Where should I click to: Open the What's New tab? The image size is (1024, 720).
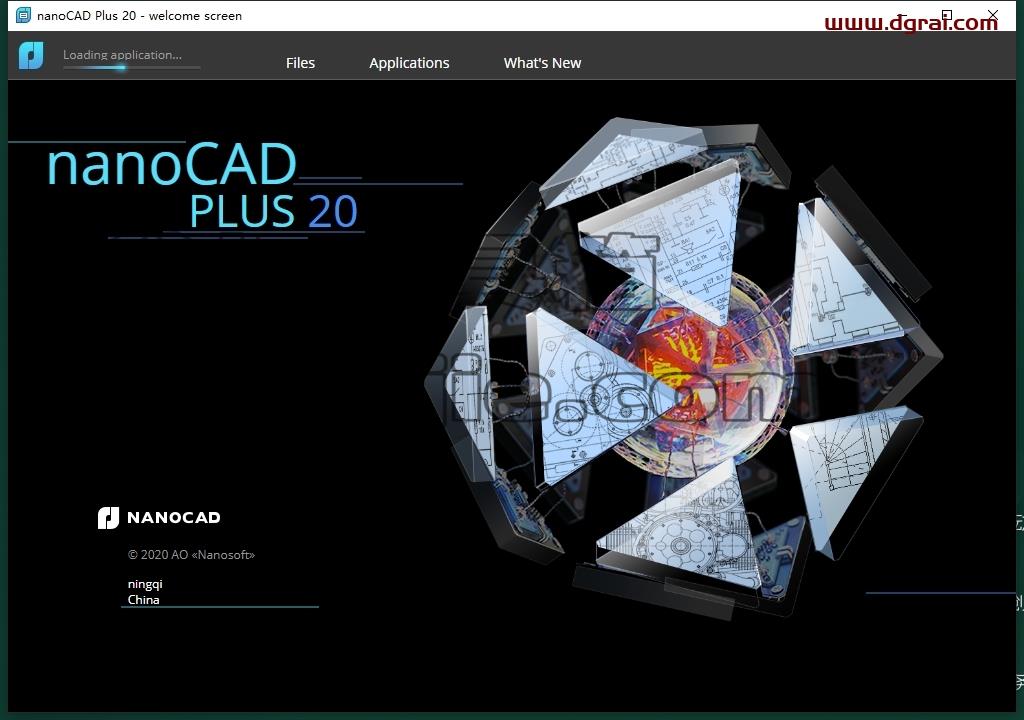point(542,63)
